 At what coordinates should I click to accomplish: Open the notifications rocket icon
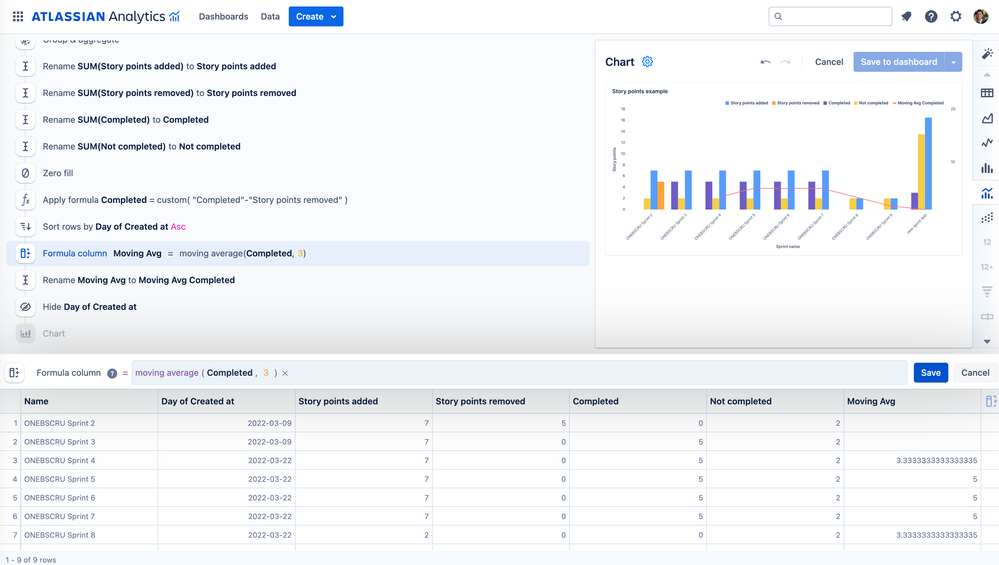906,17
